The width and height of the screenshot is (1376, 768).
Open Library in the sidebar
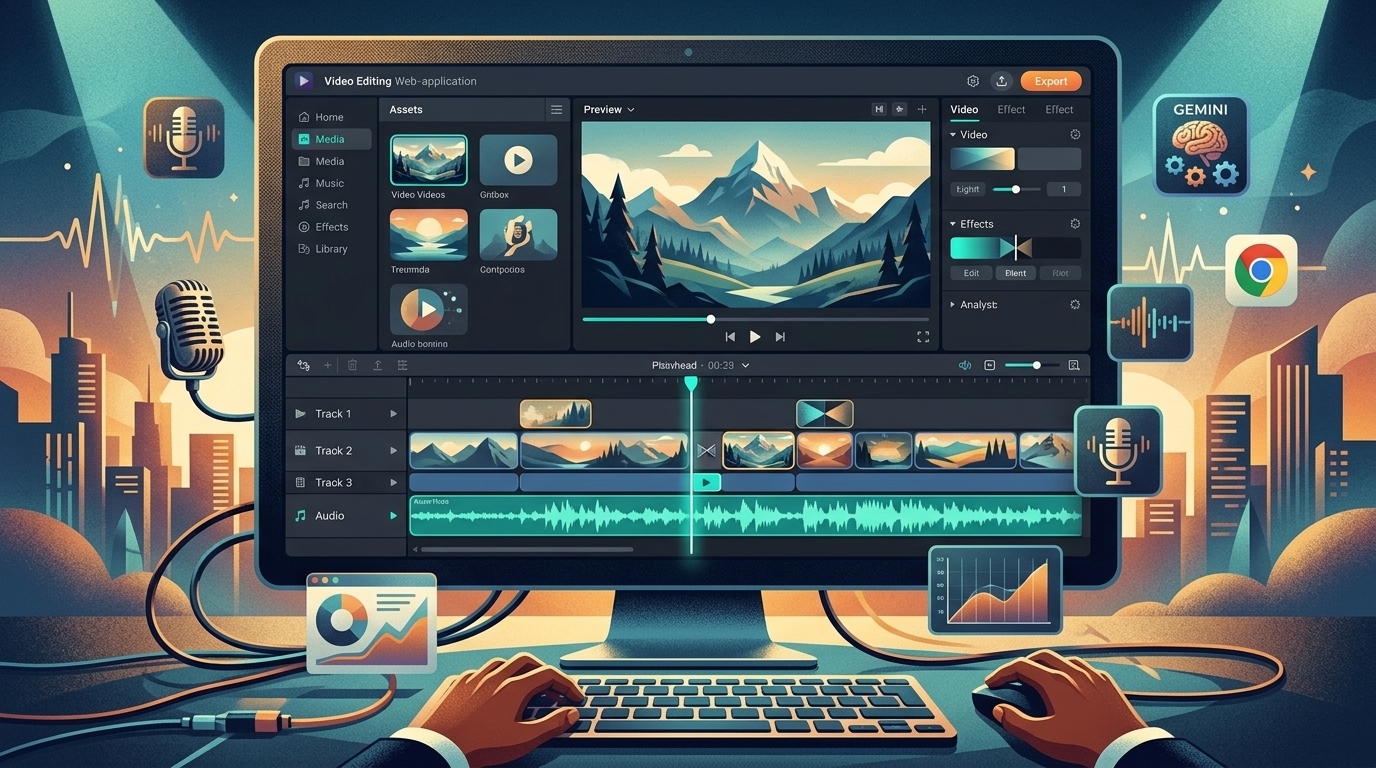point(331,249)
